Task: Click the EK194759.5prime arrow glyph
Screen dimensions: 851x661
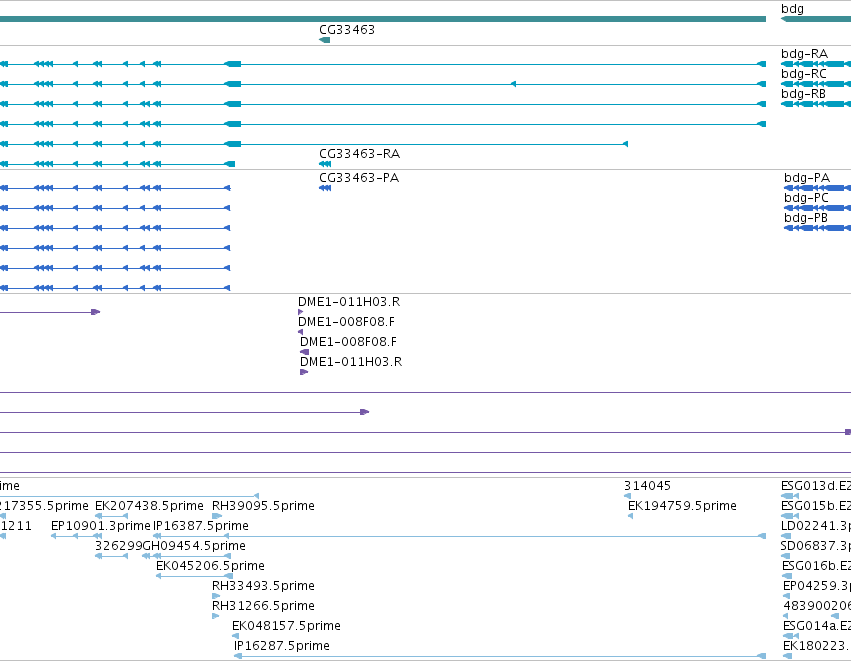Action: click(x=631, y=516)
